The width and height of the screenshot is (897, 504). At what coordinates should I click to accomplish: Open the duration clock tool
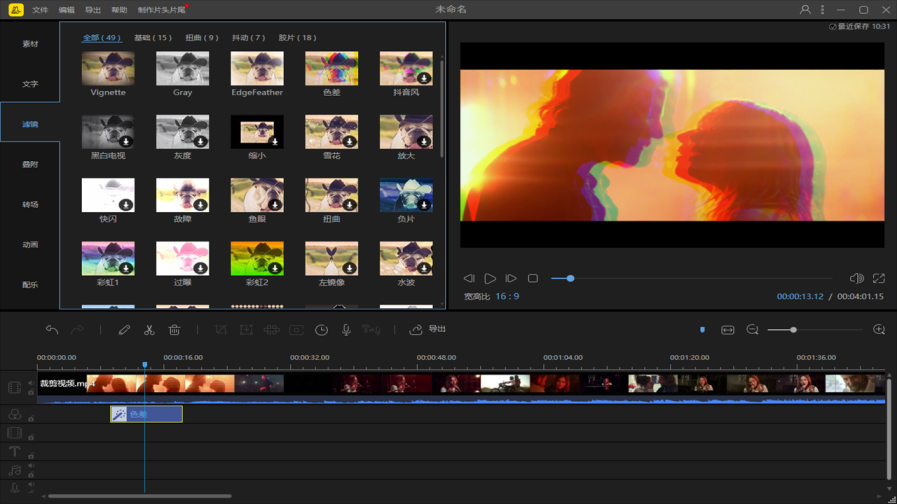point(321,330)
